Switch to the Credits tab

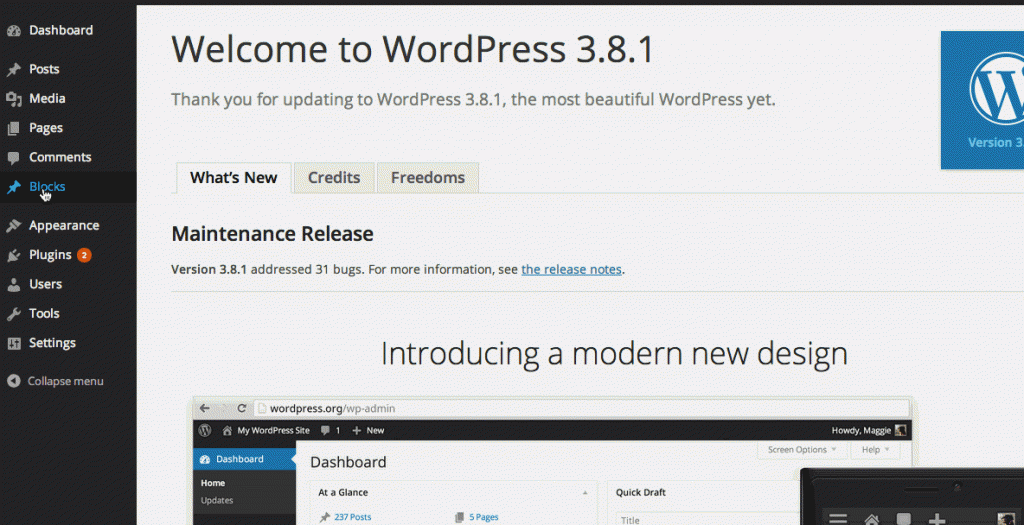pyautogui.click(x=334, y=178)
